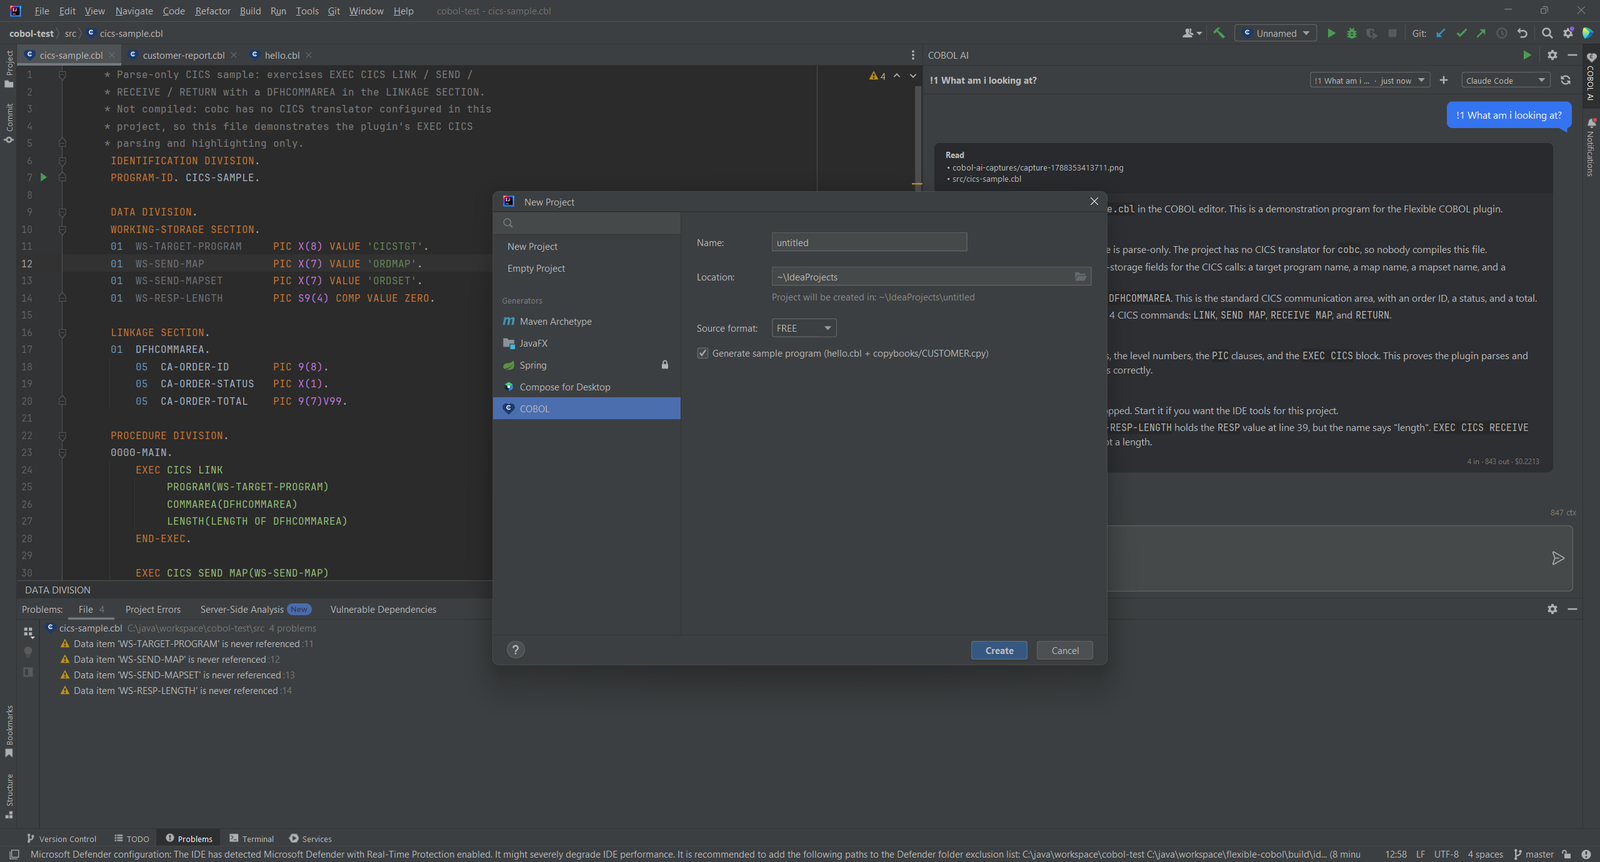Image resolution: width=1600 pixels, height=862 pixels.
Task: Open COBOL AI panel settings gear
Action: coord(1552,55)
